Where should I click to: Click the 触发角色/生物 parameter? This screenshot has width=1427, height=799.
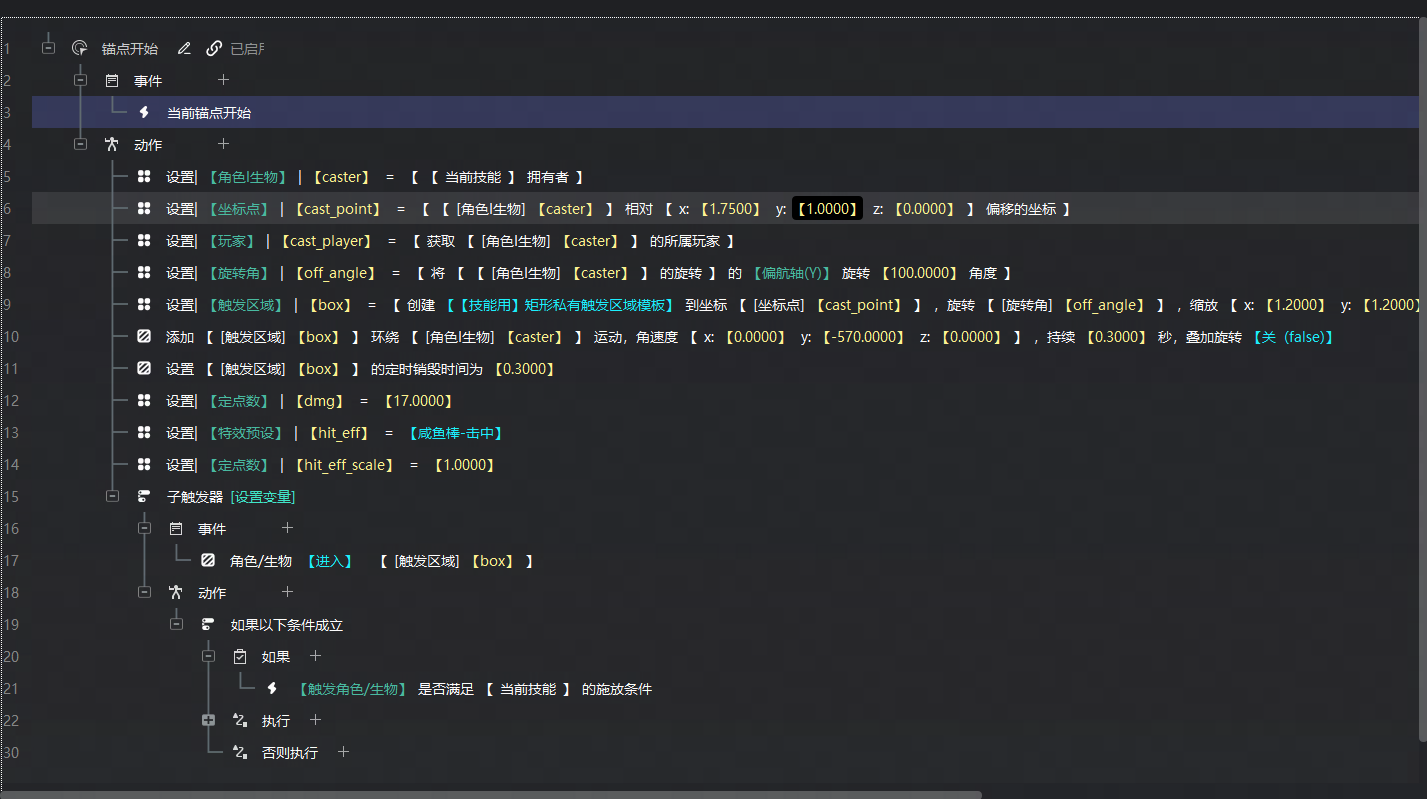coord(352,689)
